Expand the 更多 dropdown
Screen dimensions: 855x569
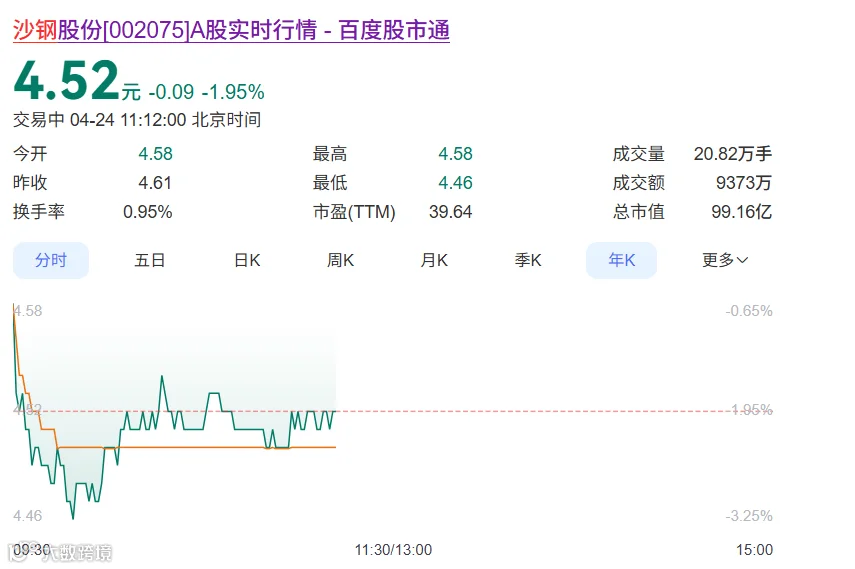(725, 260)
